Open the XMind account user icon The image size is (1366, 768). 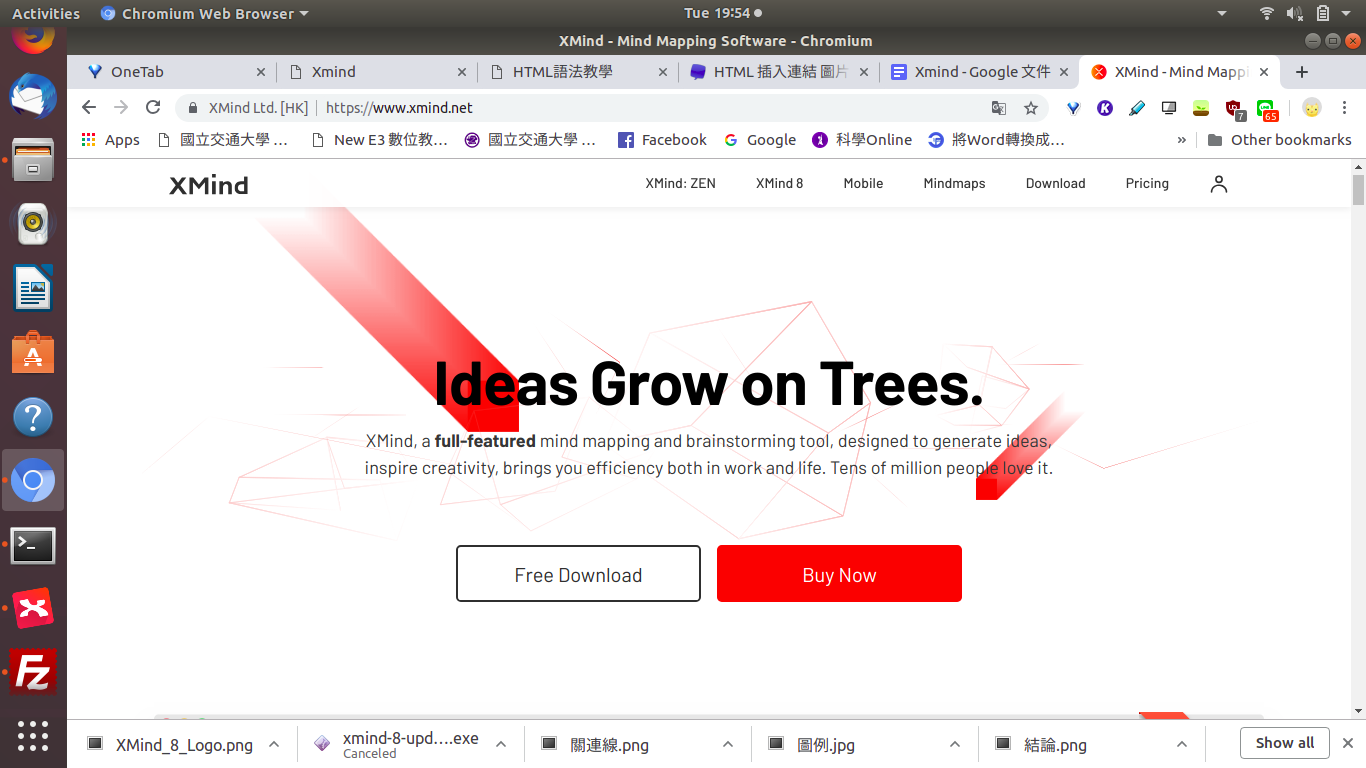tap(1218, 184)
